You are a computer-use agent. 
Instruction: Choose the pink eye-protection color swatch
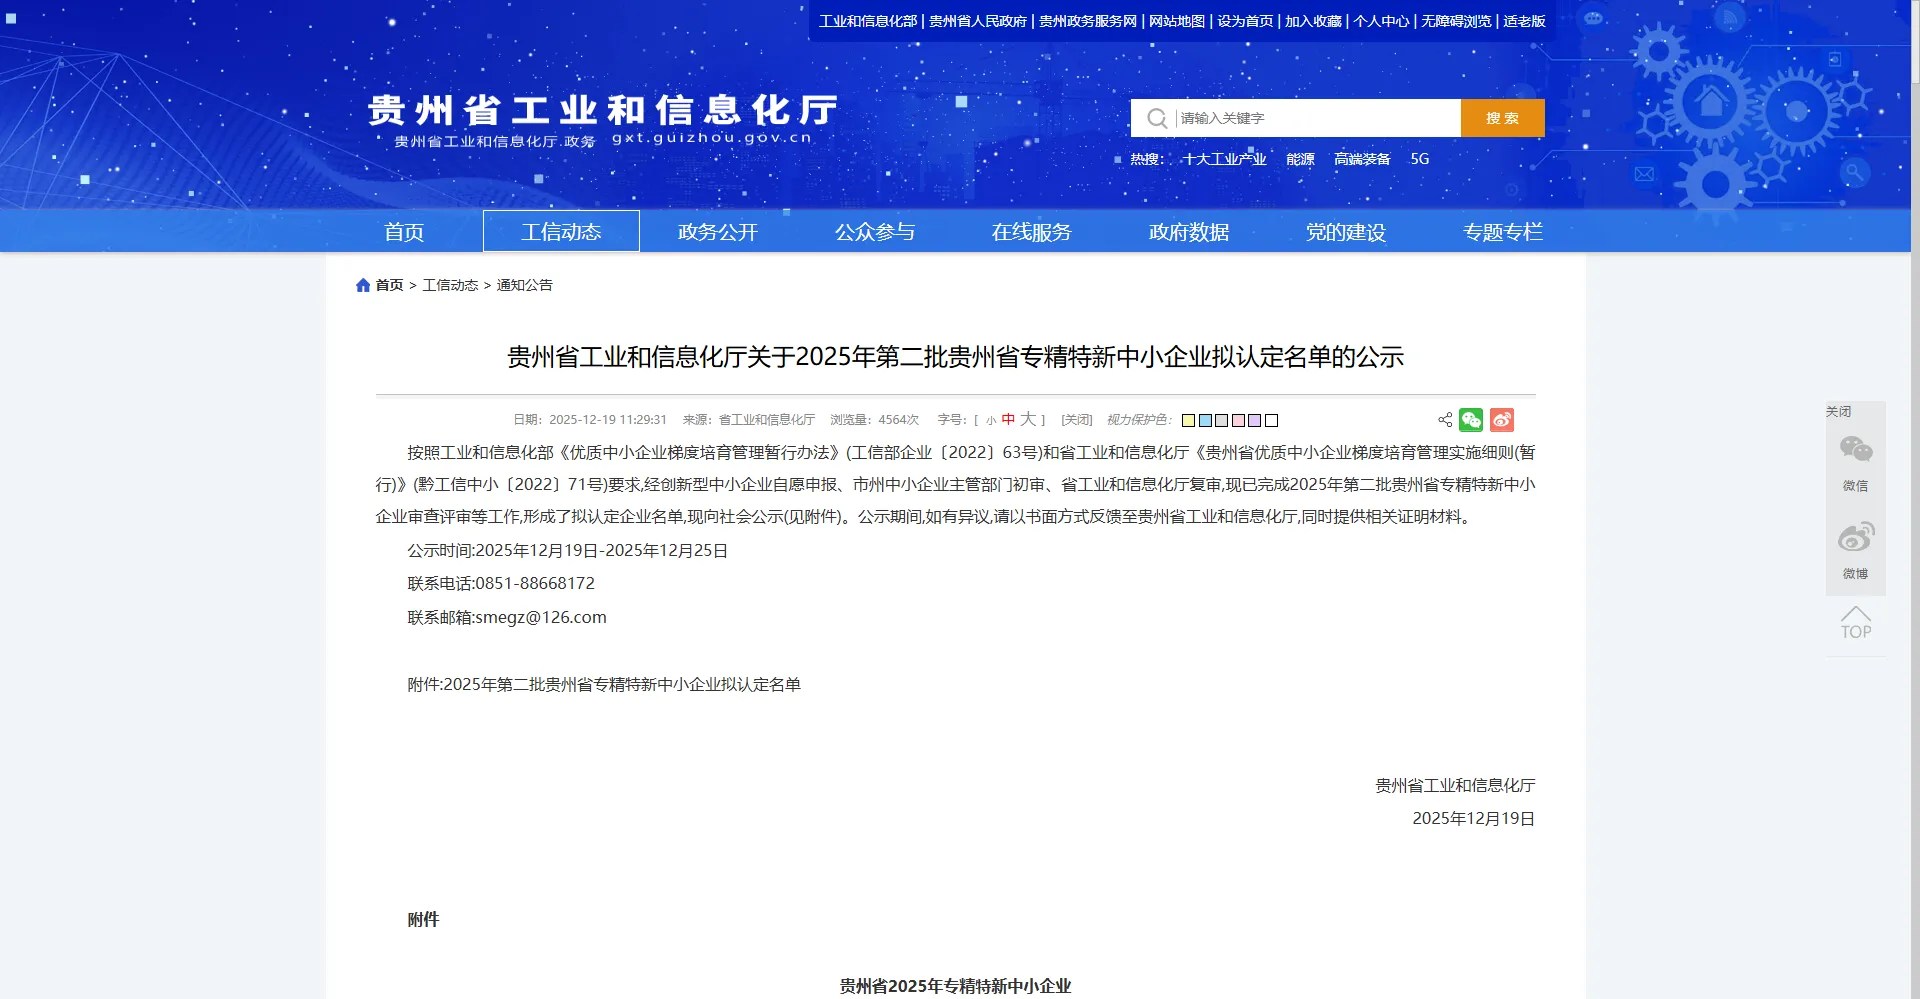[x=1238, y=421]
